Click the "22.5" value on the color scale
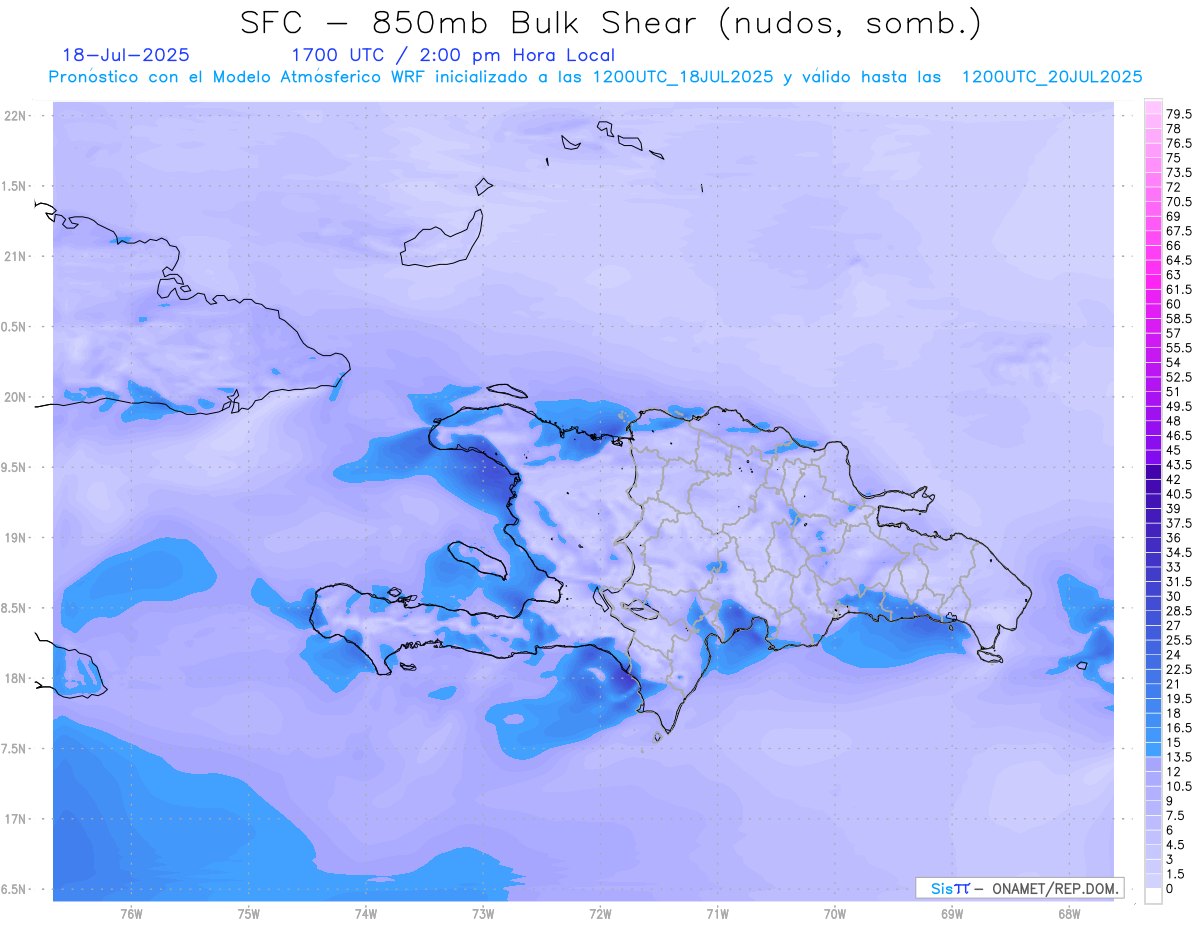 (x=1179, y=669)
